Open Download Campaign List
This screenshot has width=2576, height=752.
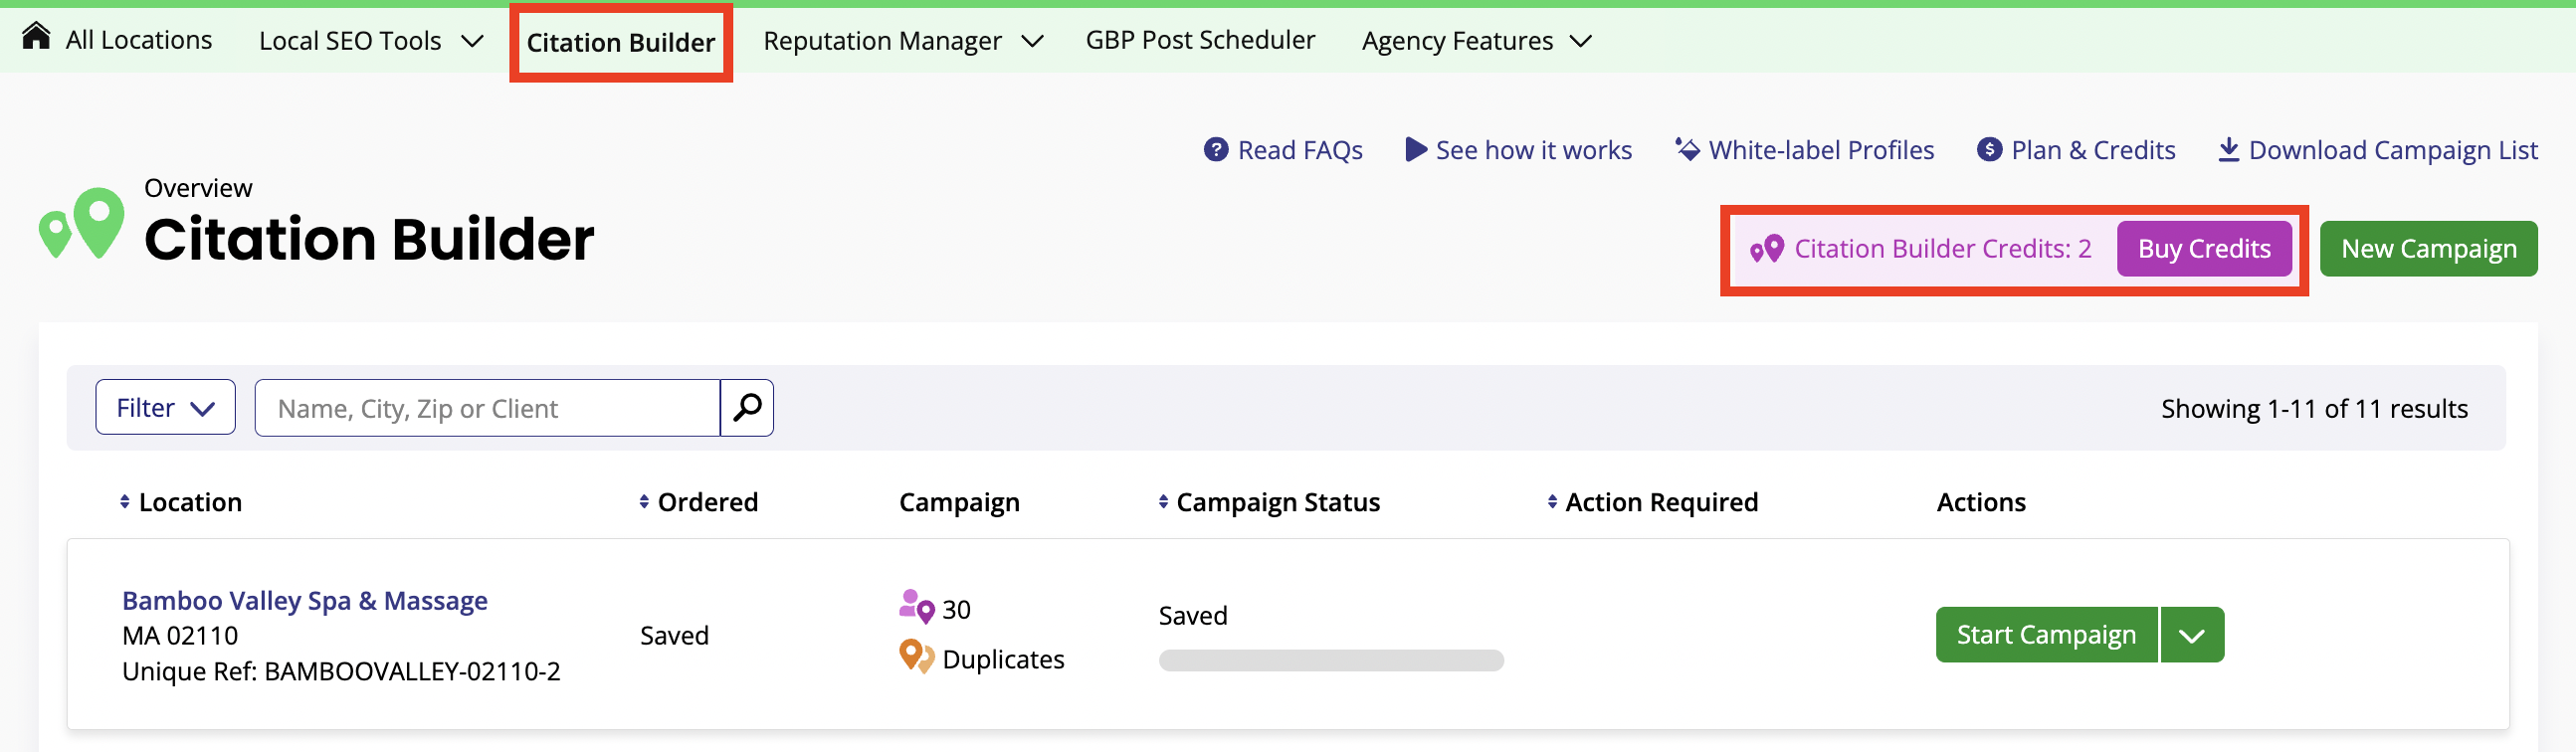2393,150
